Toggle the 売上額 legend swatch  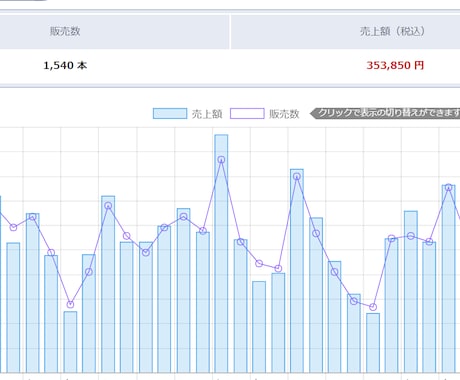(x=170, y=114)
